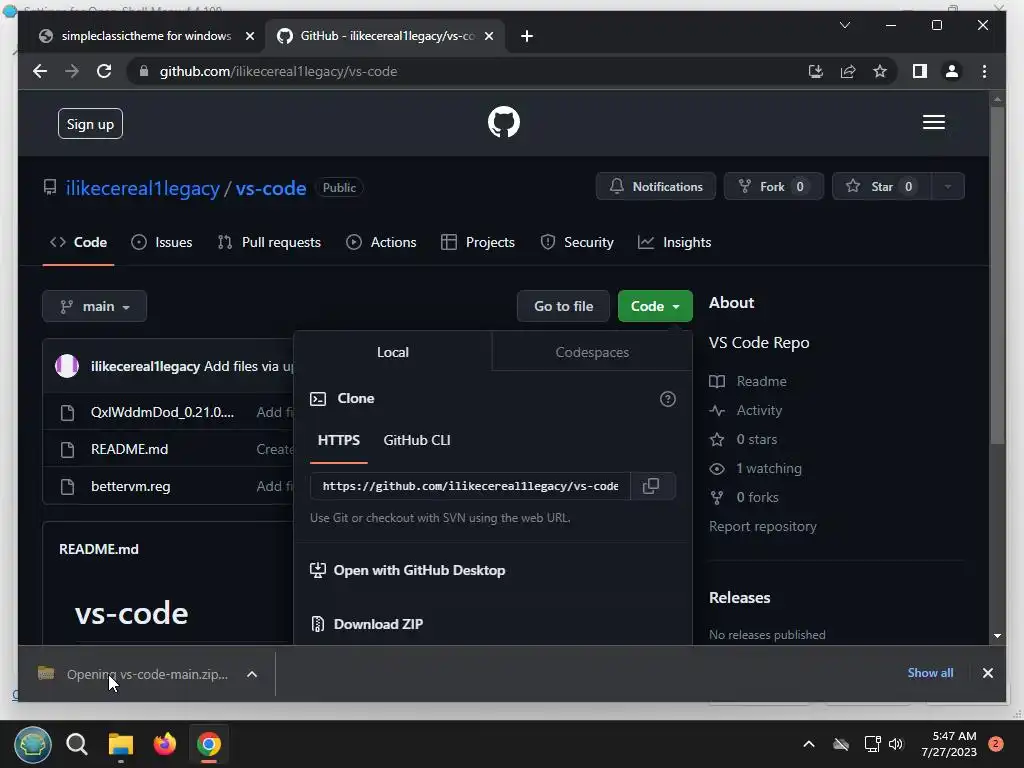Close the simpleclassictheme tab

tap(249, 36)
